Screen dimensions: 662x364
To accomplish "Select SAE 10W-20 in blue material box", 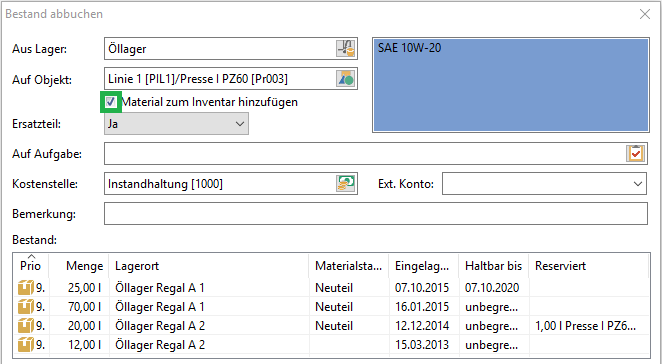I will pyautogui.click(x=409, y=48).
